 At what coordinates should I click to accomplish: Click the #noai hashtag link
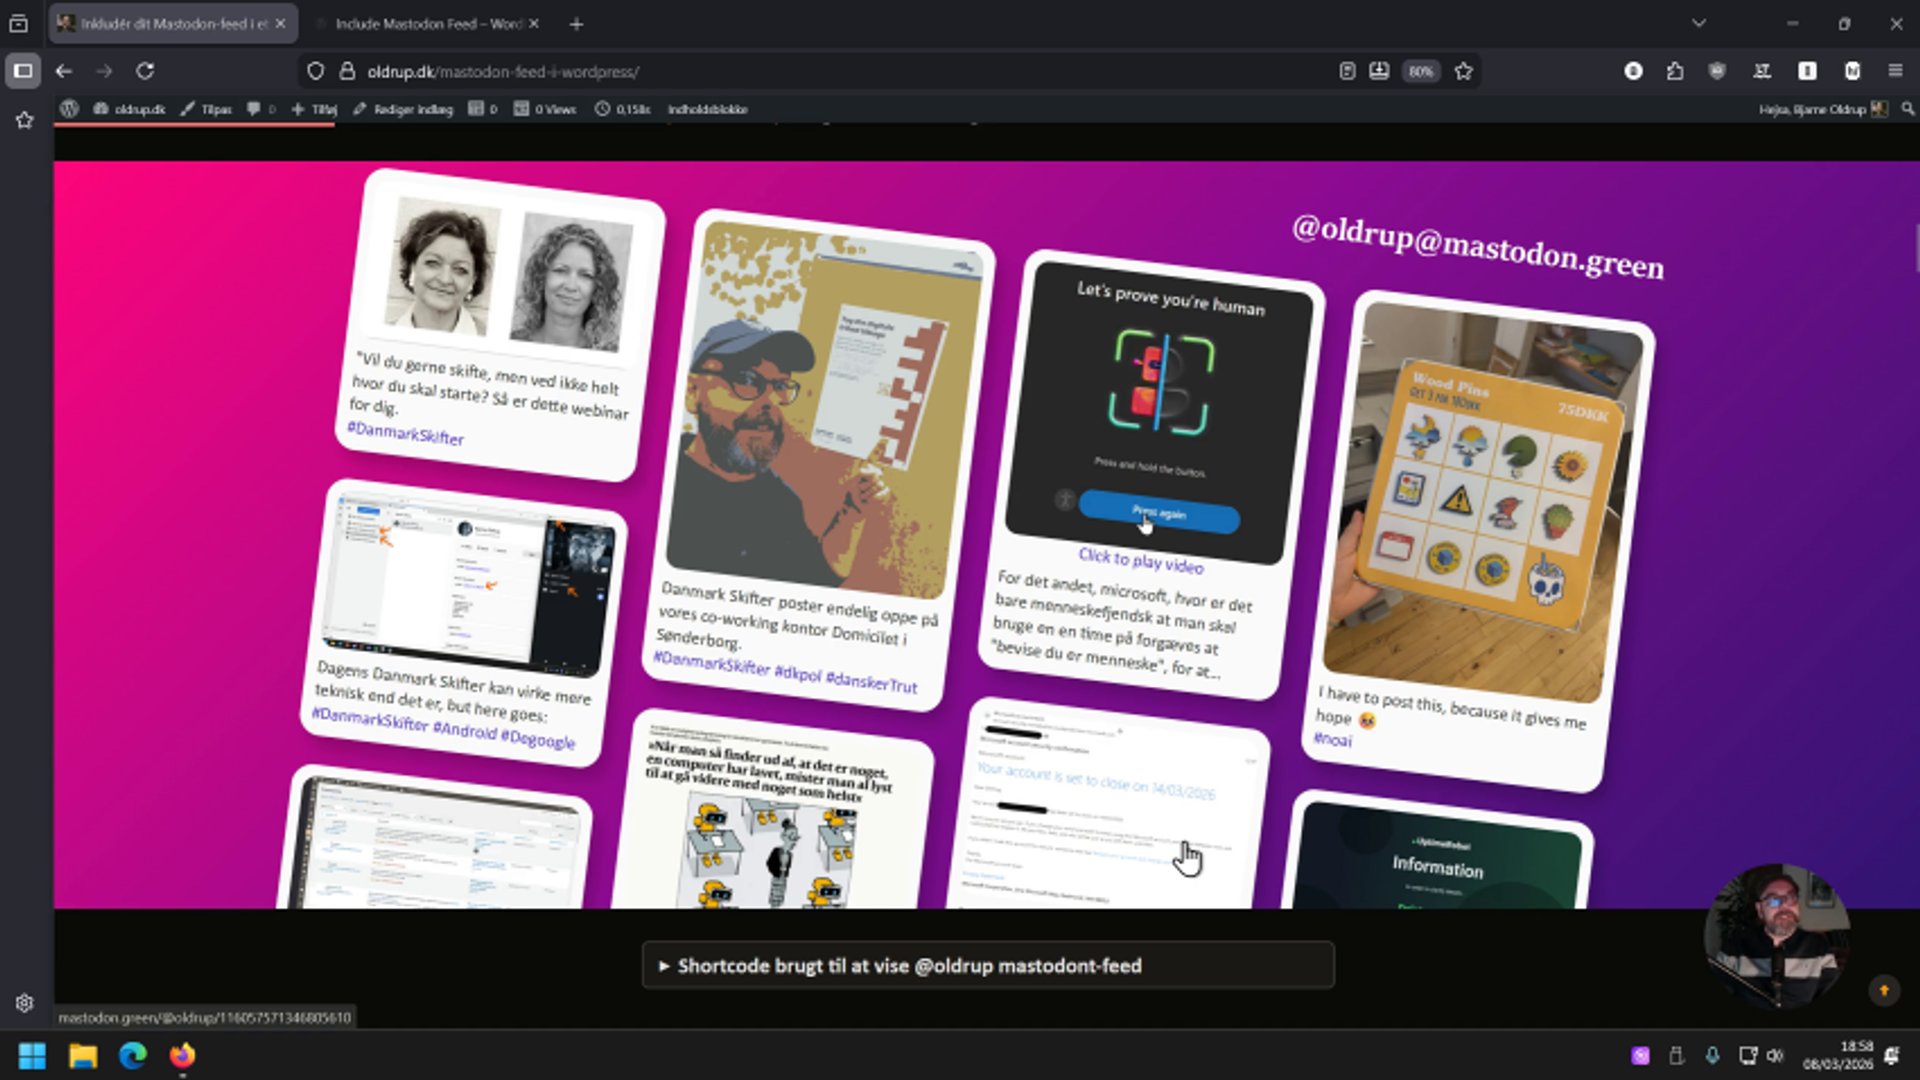pos(1332,739)
